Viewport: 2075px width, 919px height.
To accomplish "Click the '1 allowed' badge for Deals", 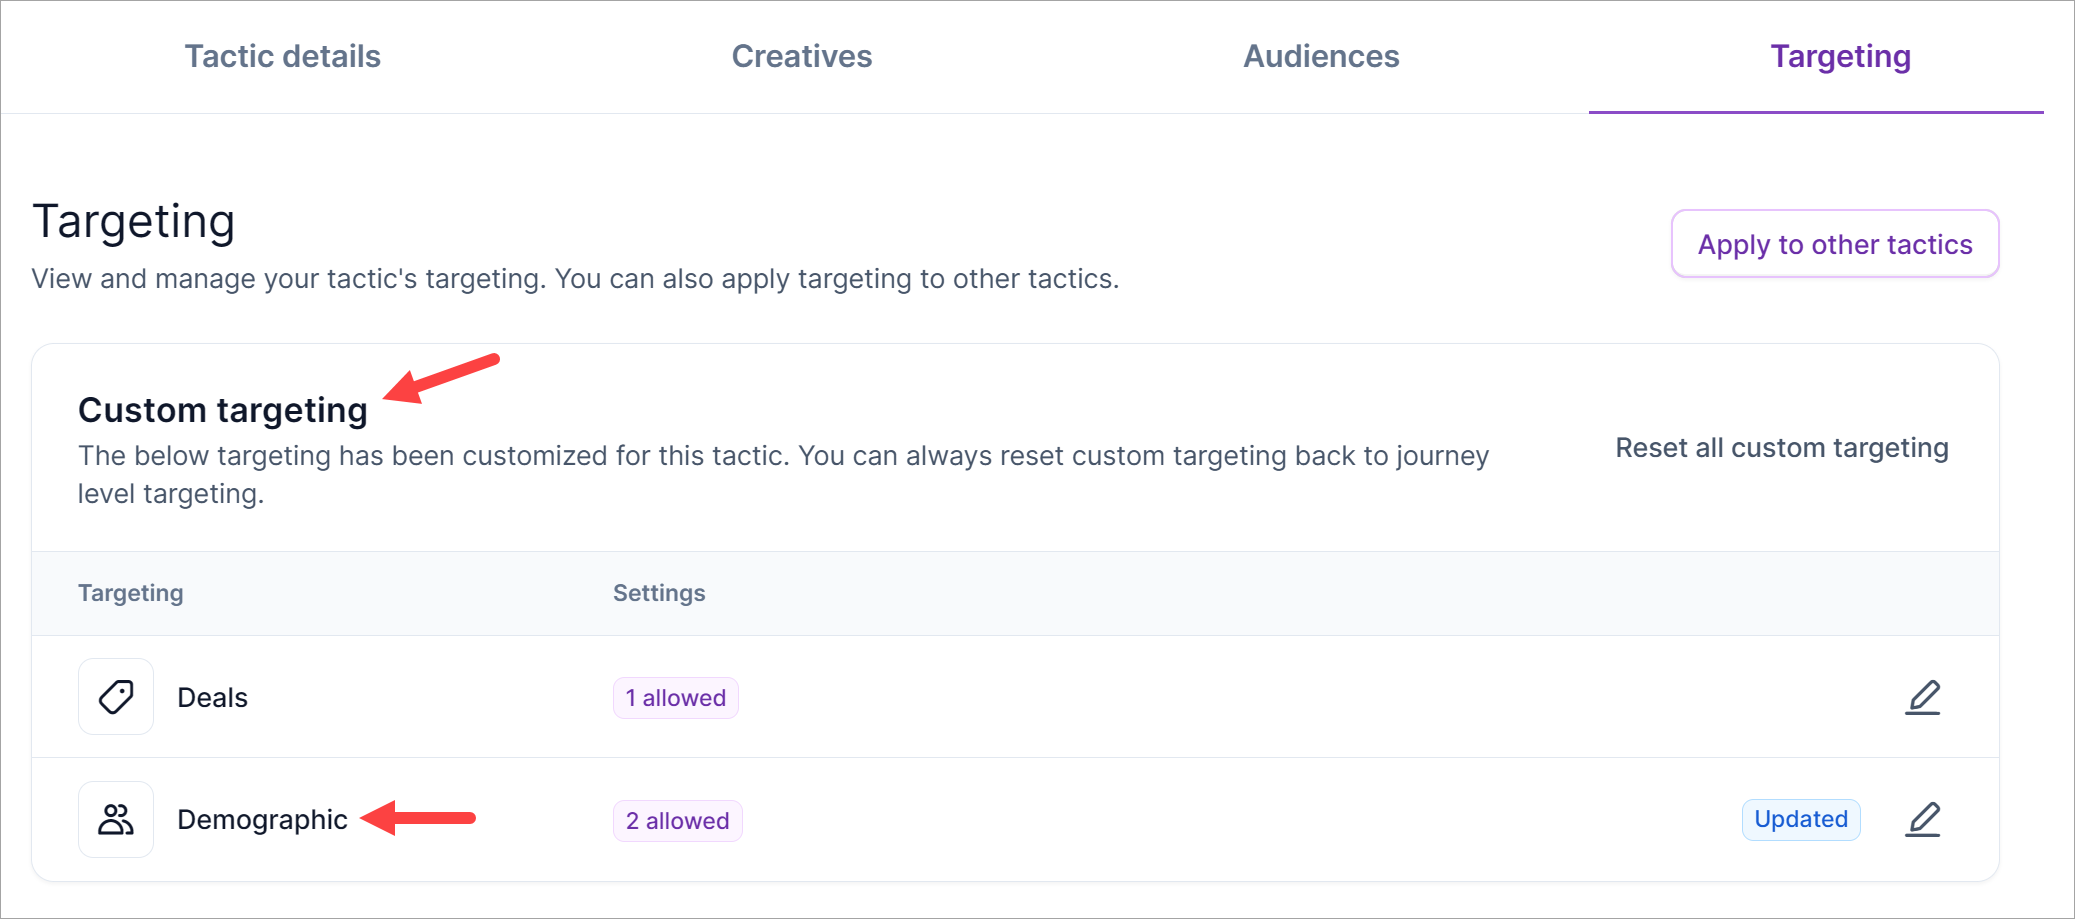I will pos(675,698).
